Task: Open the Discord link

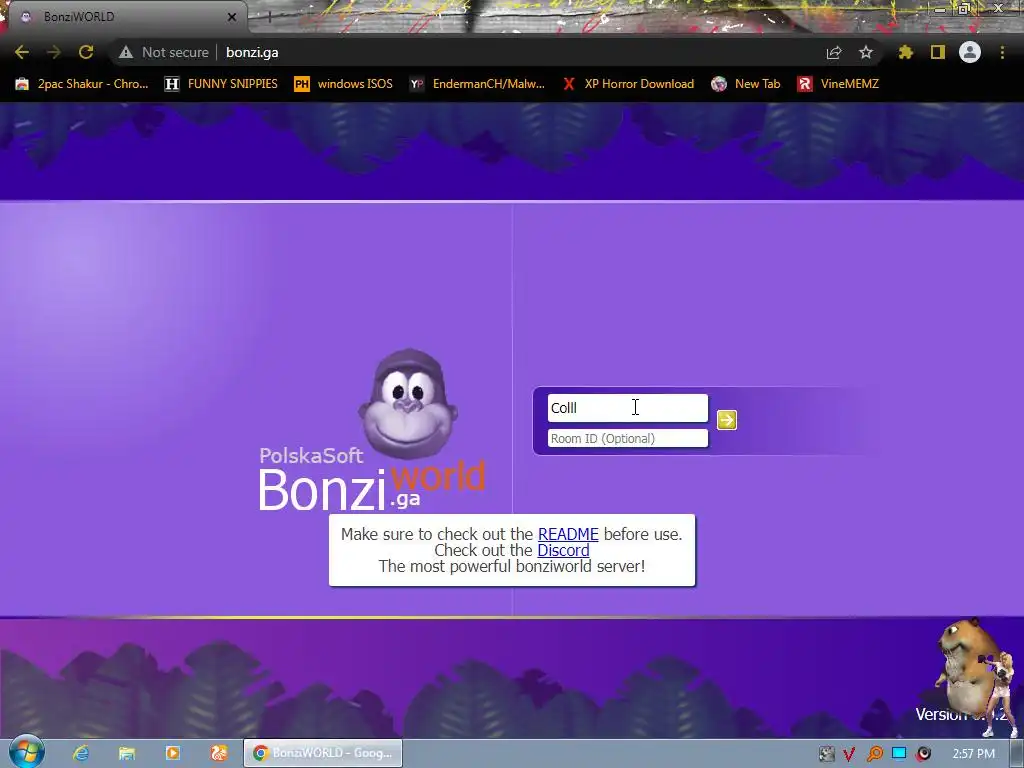Action: (x=563, y=551)
